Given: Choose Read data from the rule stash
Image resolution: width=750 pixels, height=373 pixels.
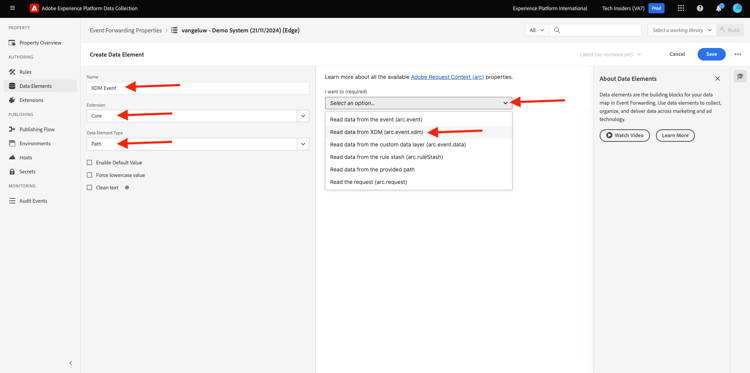Looking at the screenshot, I should pos(419,157).
